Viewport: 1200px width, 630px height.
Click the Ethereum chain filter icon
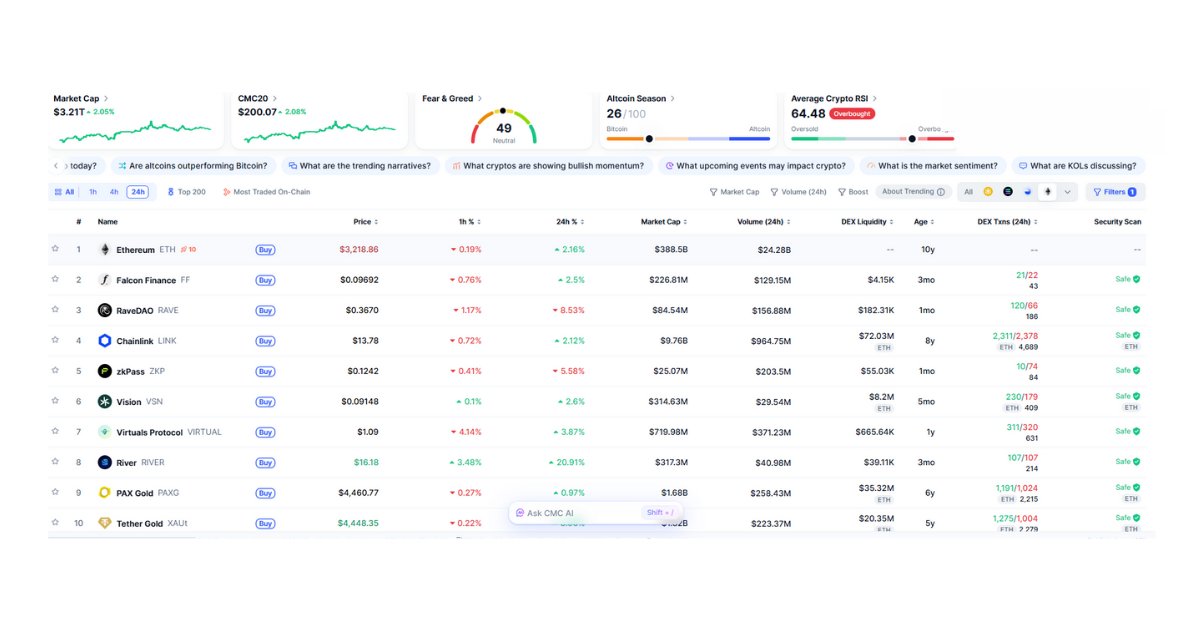[1047, 191]
